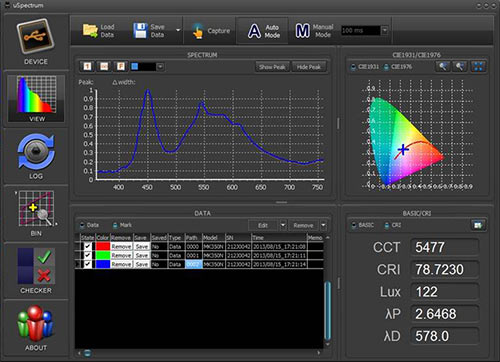Screen dimensions: 500x362
Task: Click the Save Data floppy disk icon
Action: [x=140, y=31]
